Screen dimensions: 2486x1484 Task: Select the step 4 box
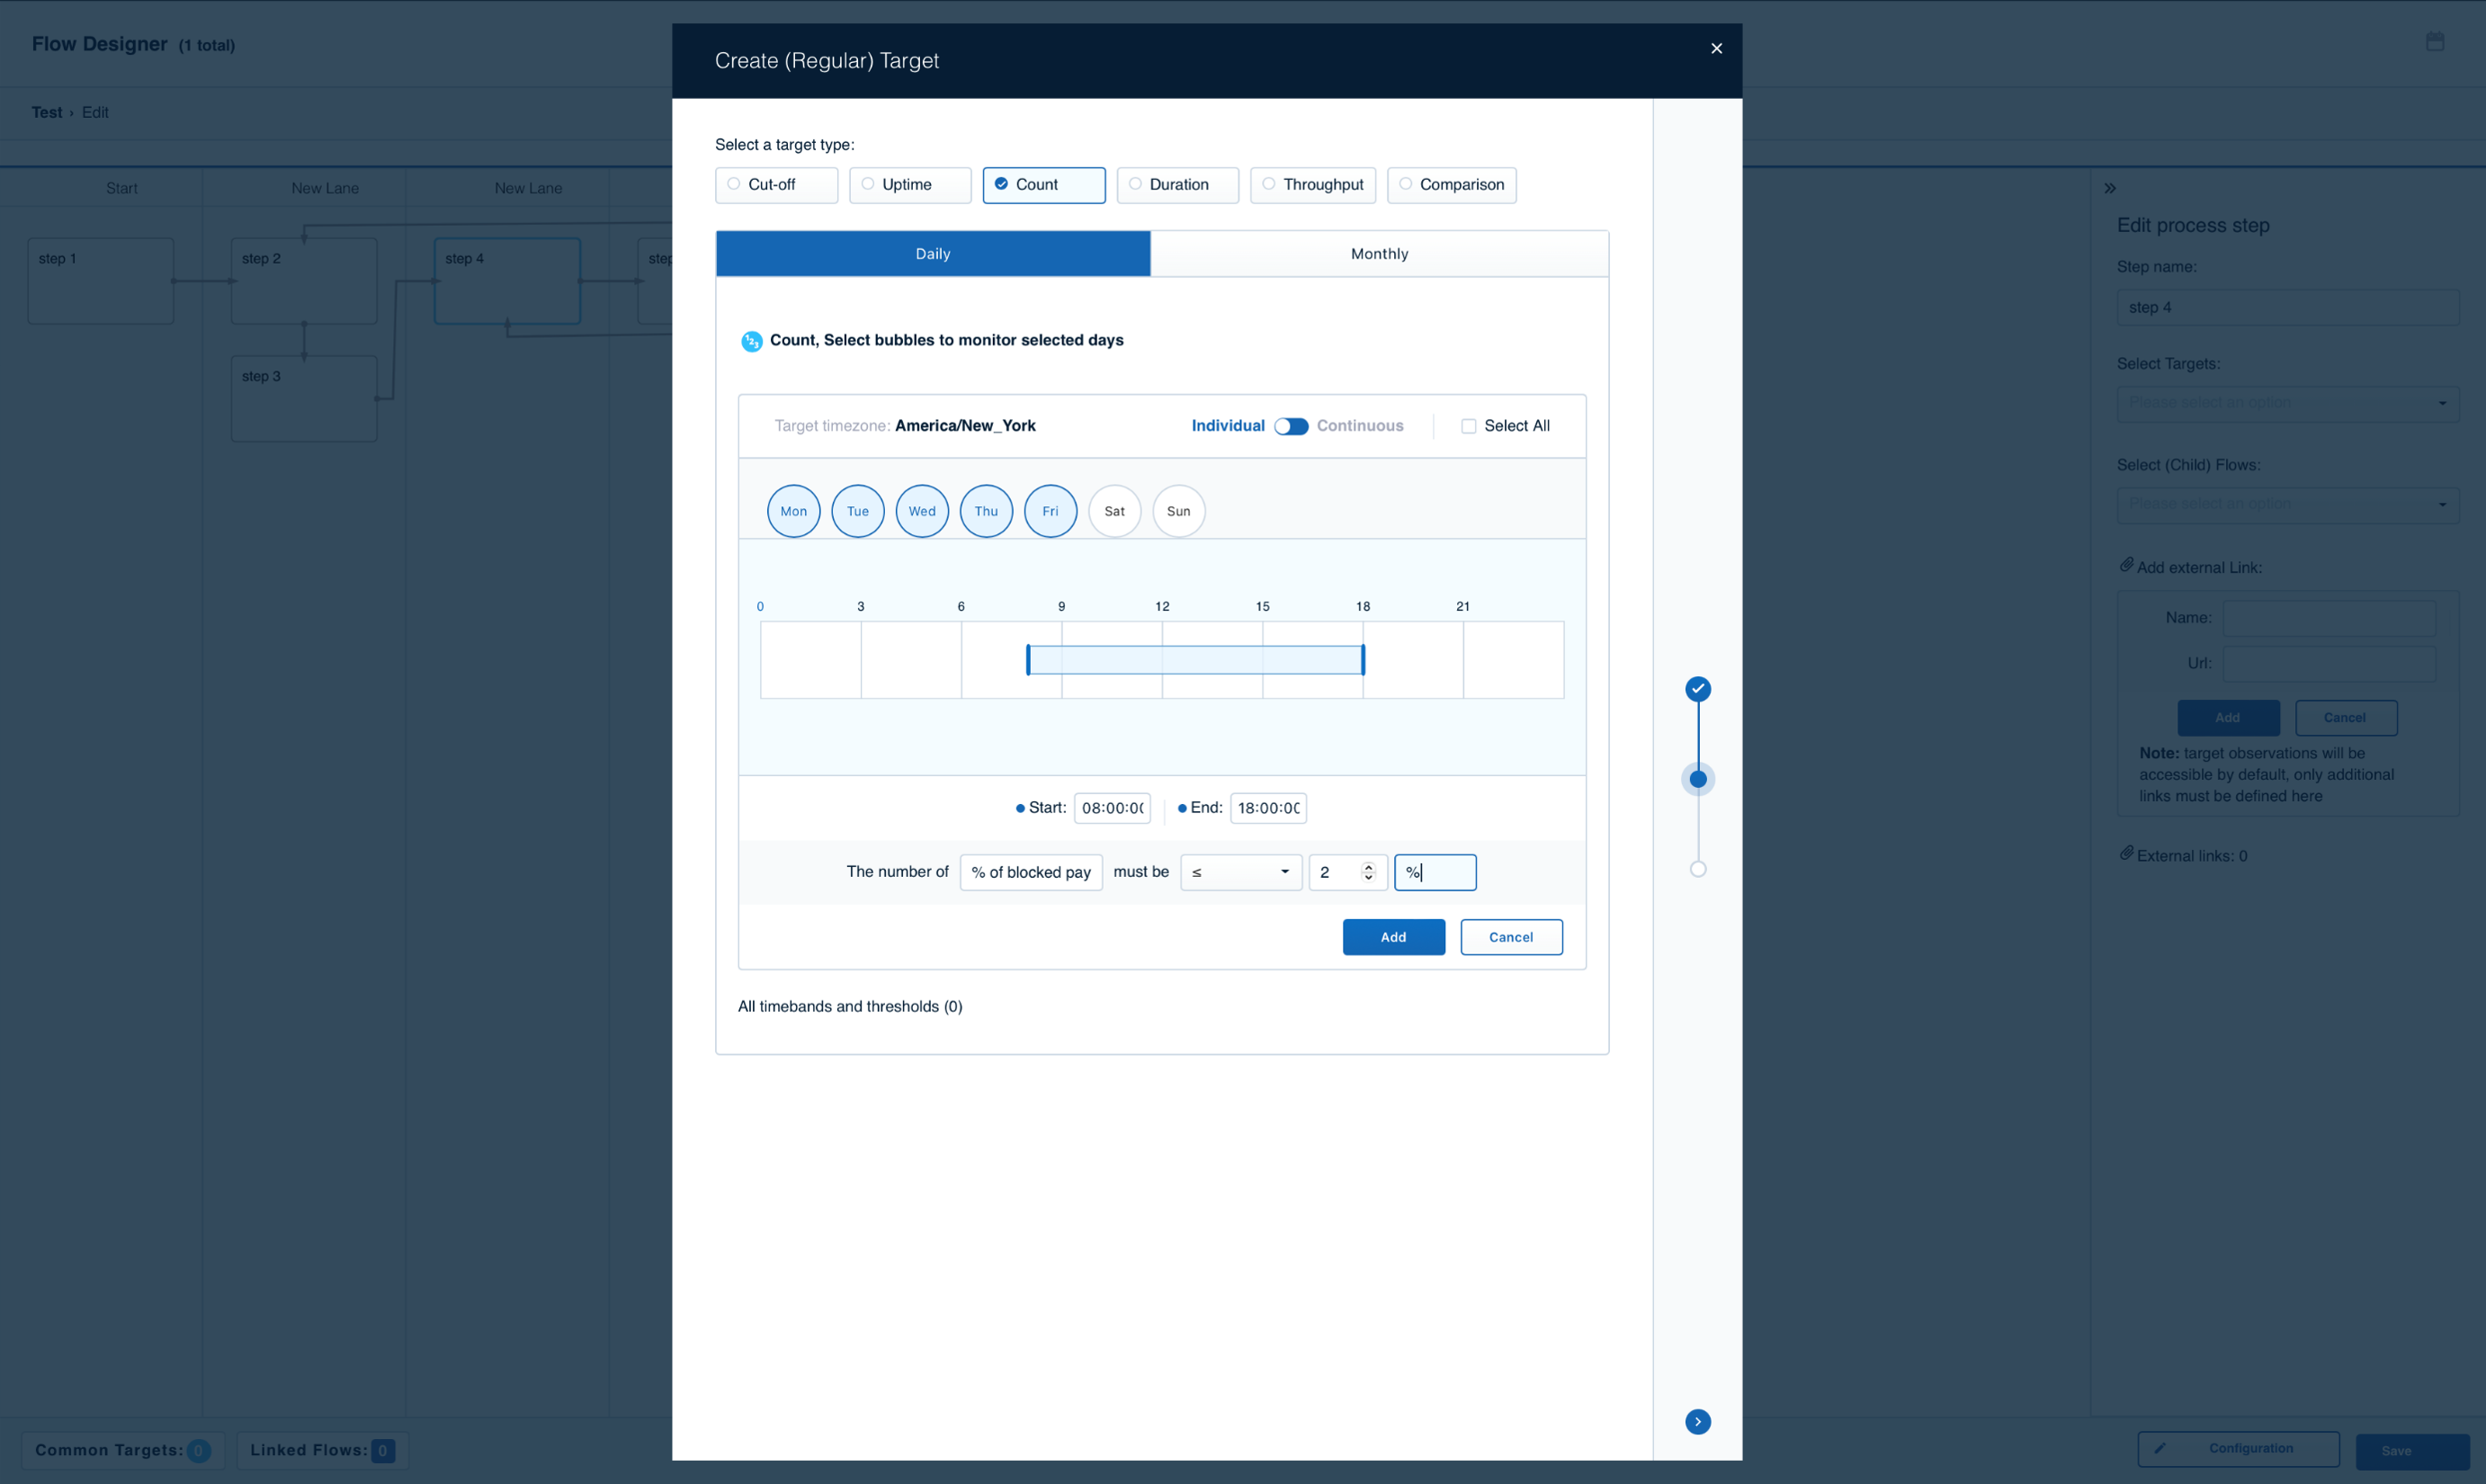(x=507, y=281)
